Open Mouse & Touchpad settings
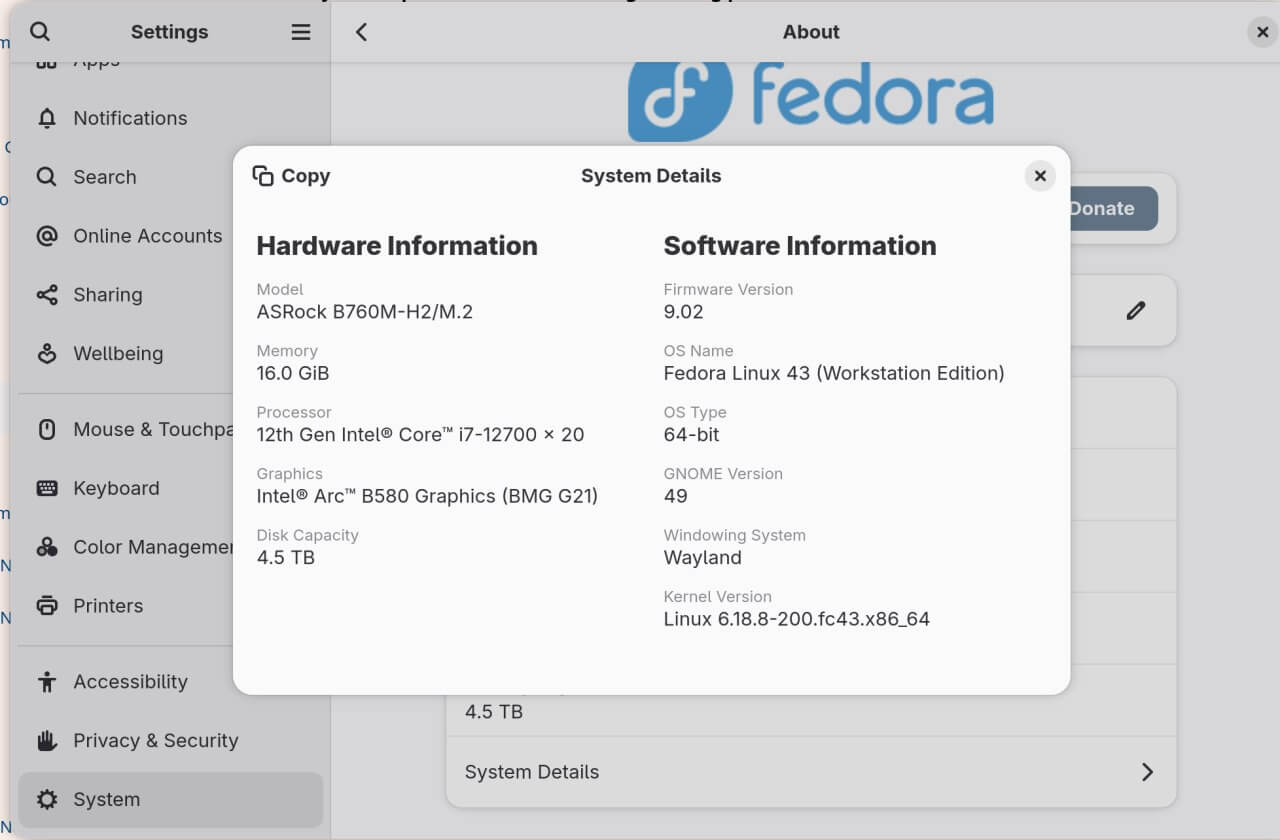 150,430
